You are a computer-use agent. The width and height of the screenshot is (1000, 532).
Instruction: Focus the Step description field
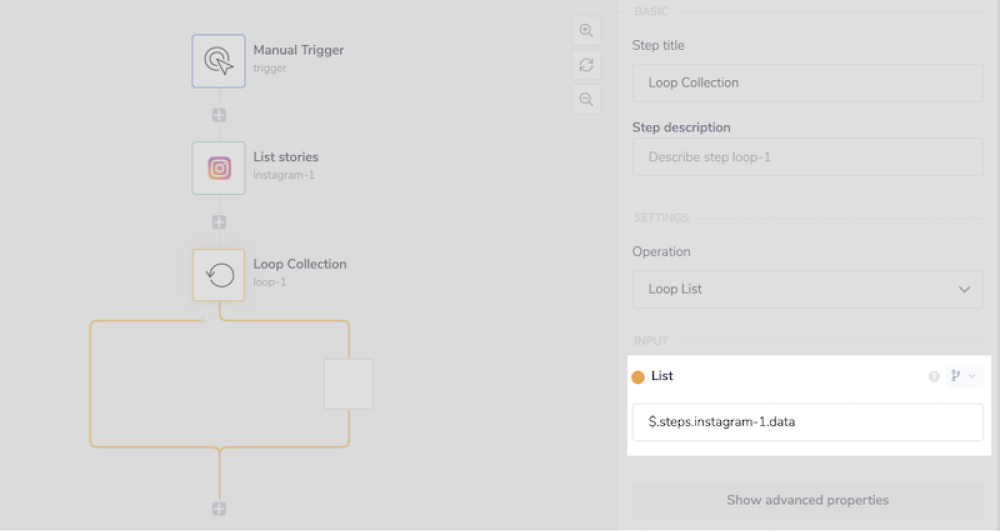point(807,157)
